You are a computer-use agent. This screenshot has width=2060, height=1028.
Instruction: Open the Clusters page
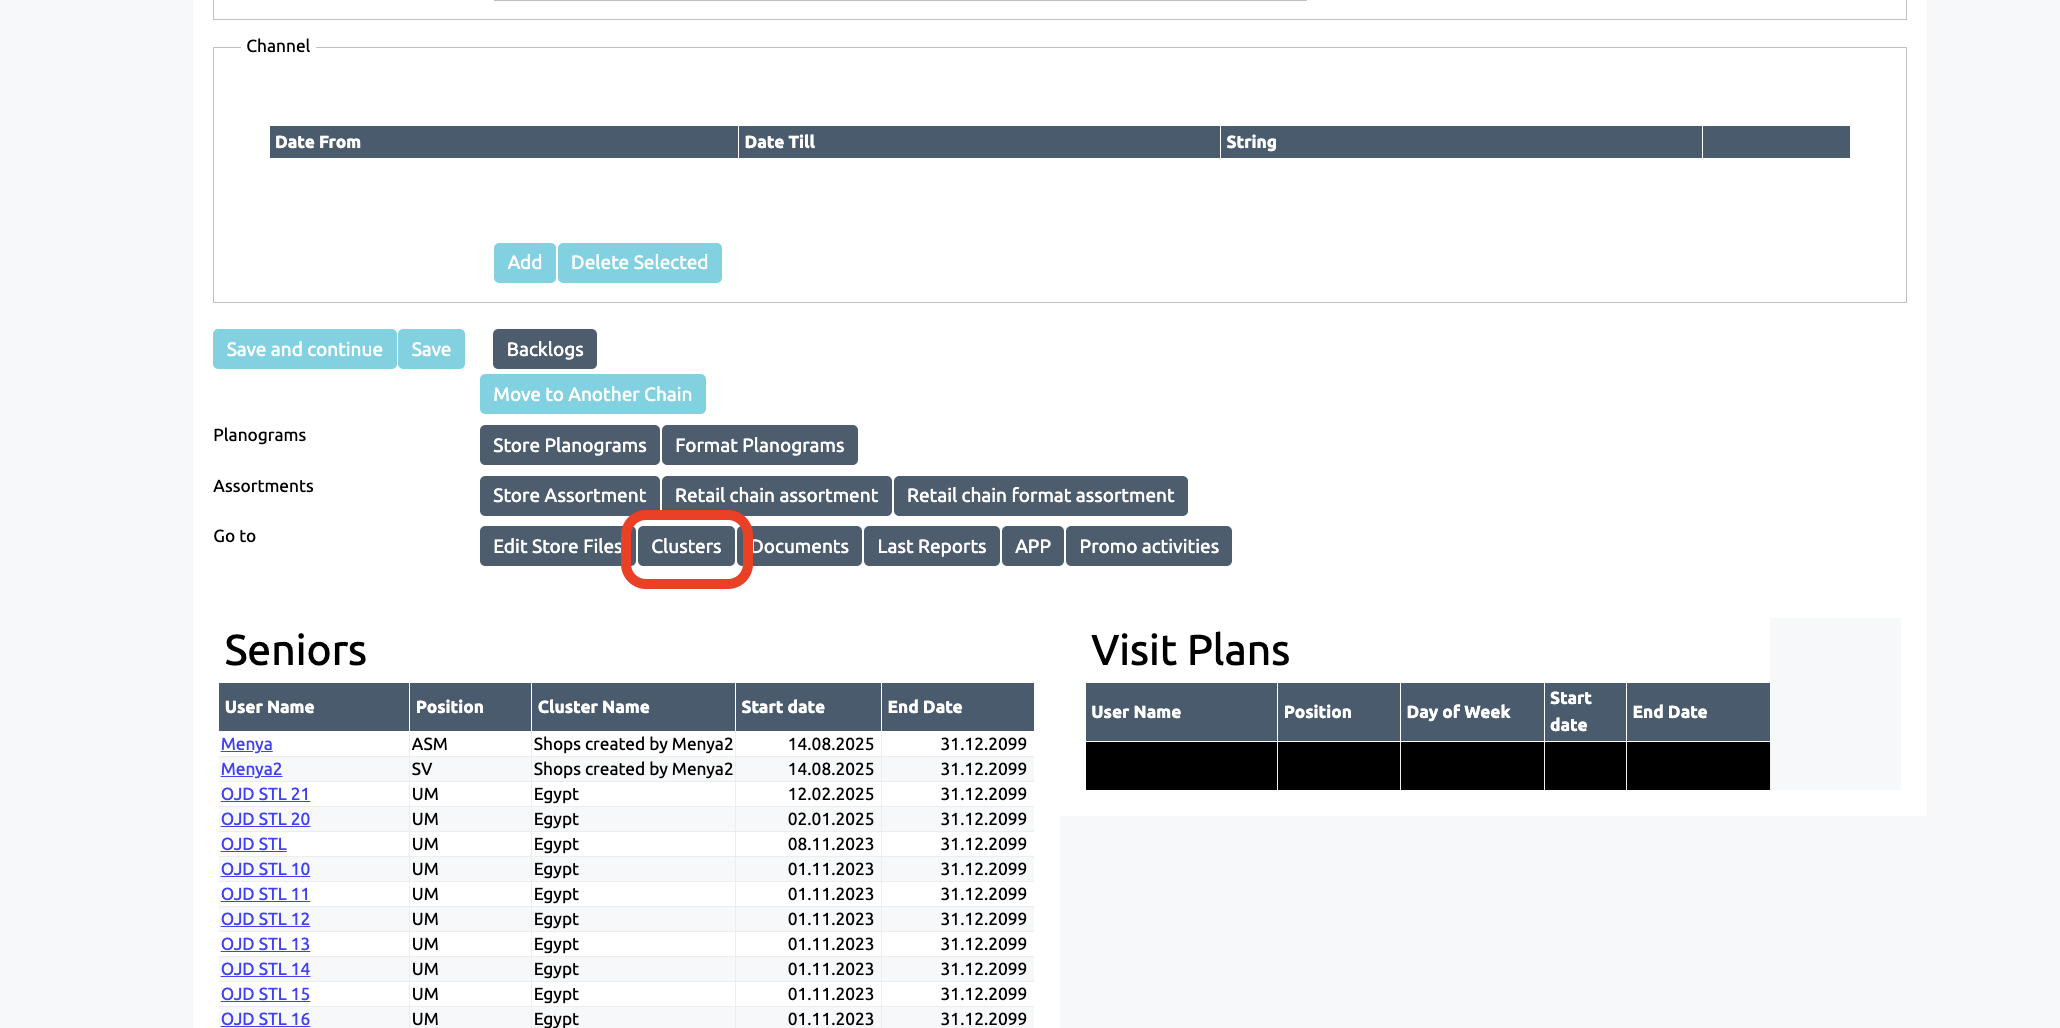pyautogui.click(x=686, y=547)
